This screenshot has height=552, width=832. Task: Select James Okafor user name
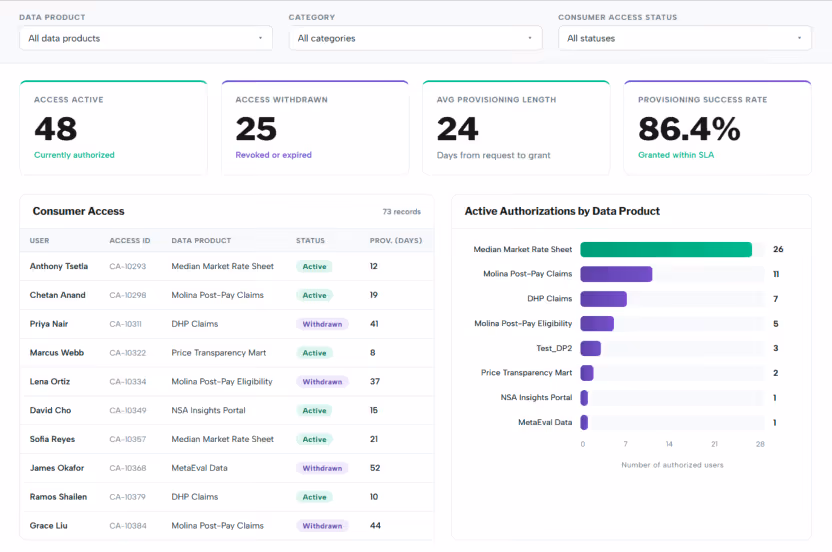(x=57, y=468)
